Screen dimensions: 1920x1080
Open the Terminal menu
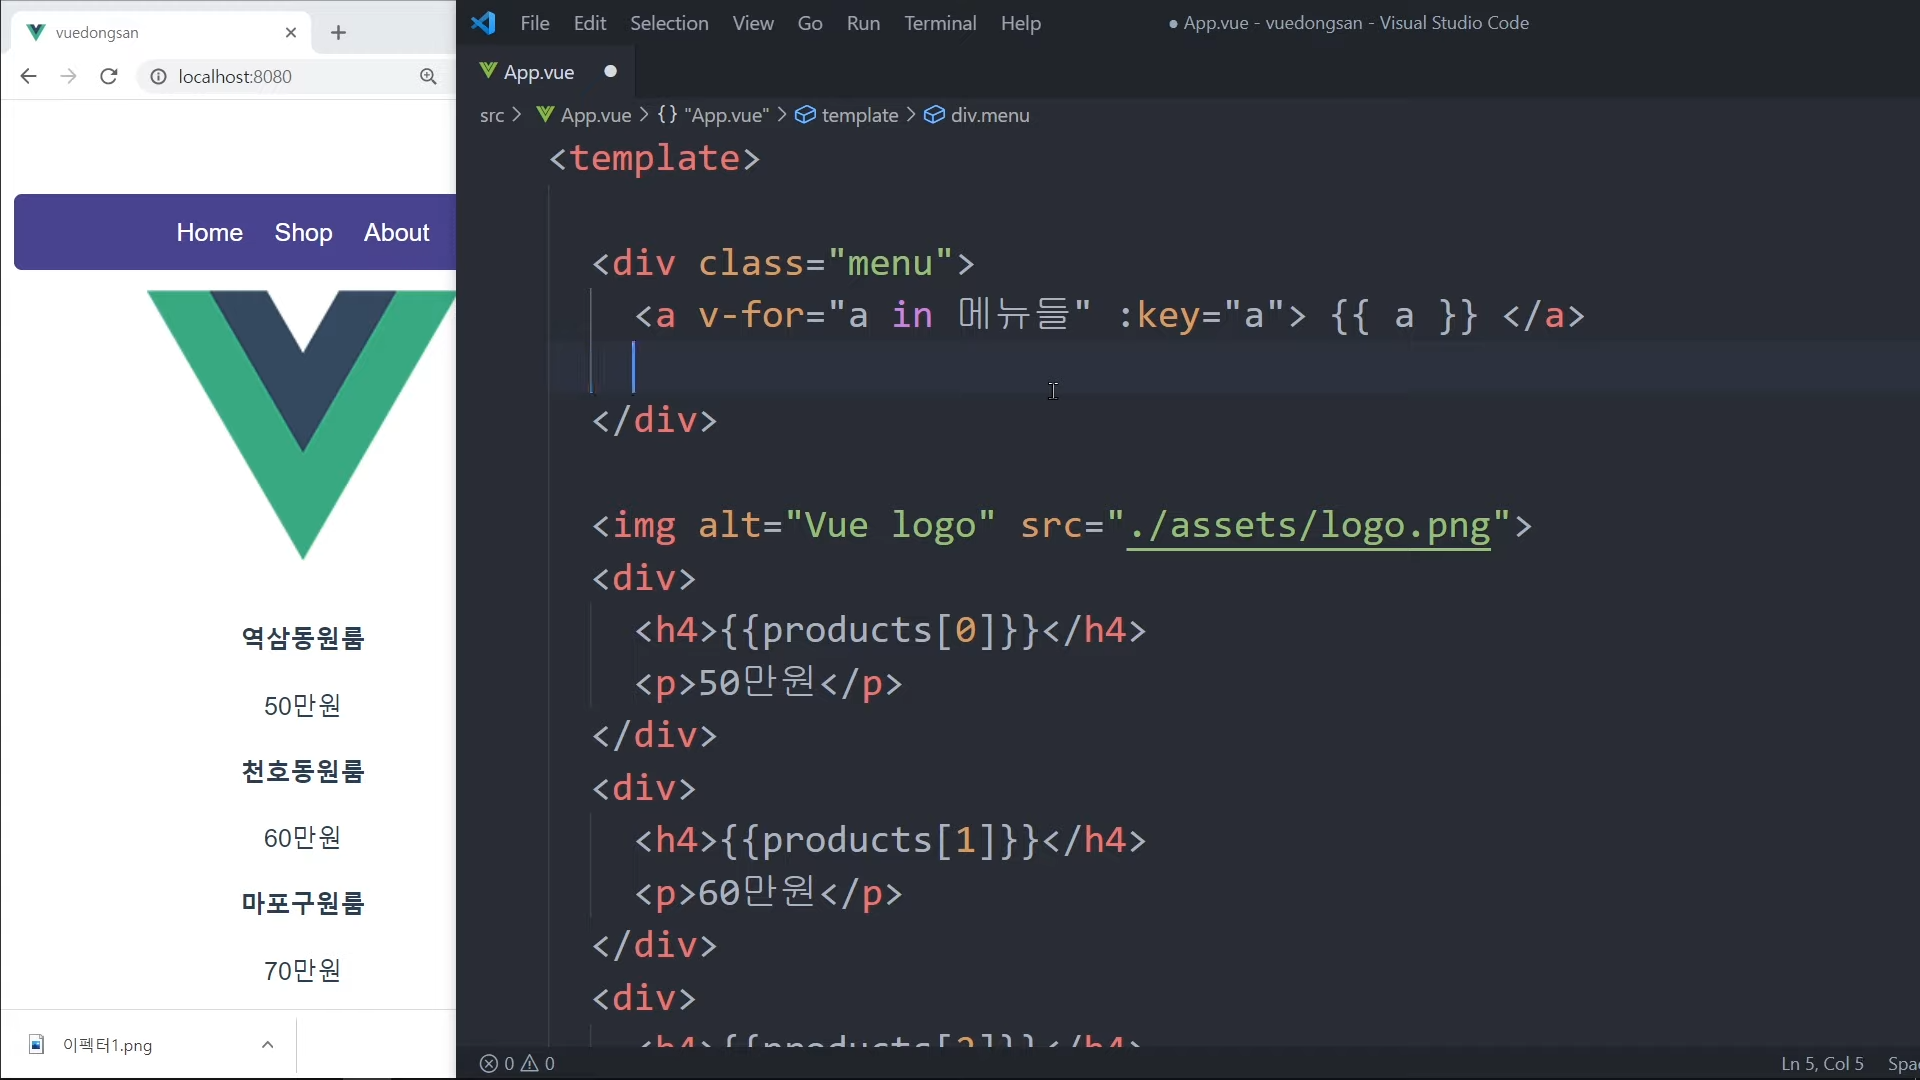pyautogui.click(x=939, y=23)
